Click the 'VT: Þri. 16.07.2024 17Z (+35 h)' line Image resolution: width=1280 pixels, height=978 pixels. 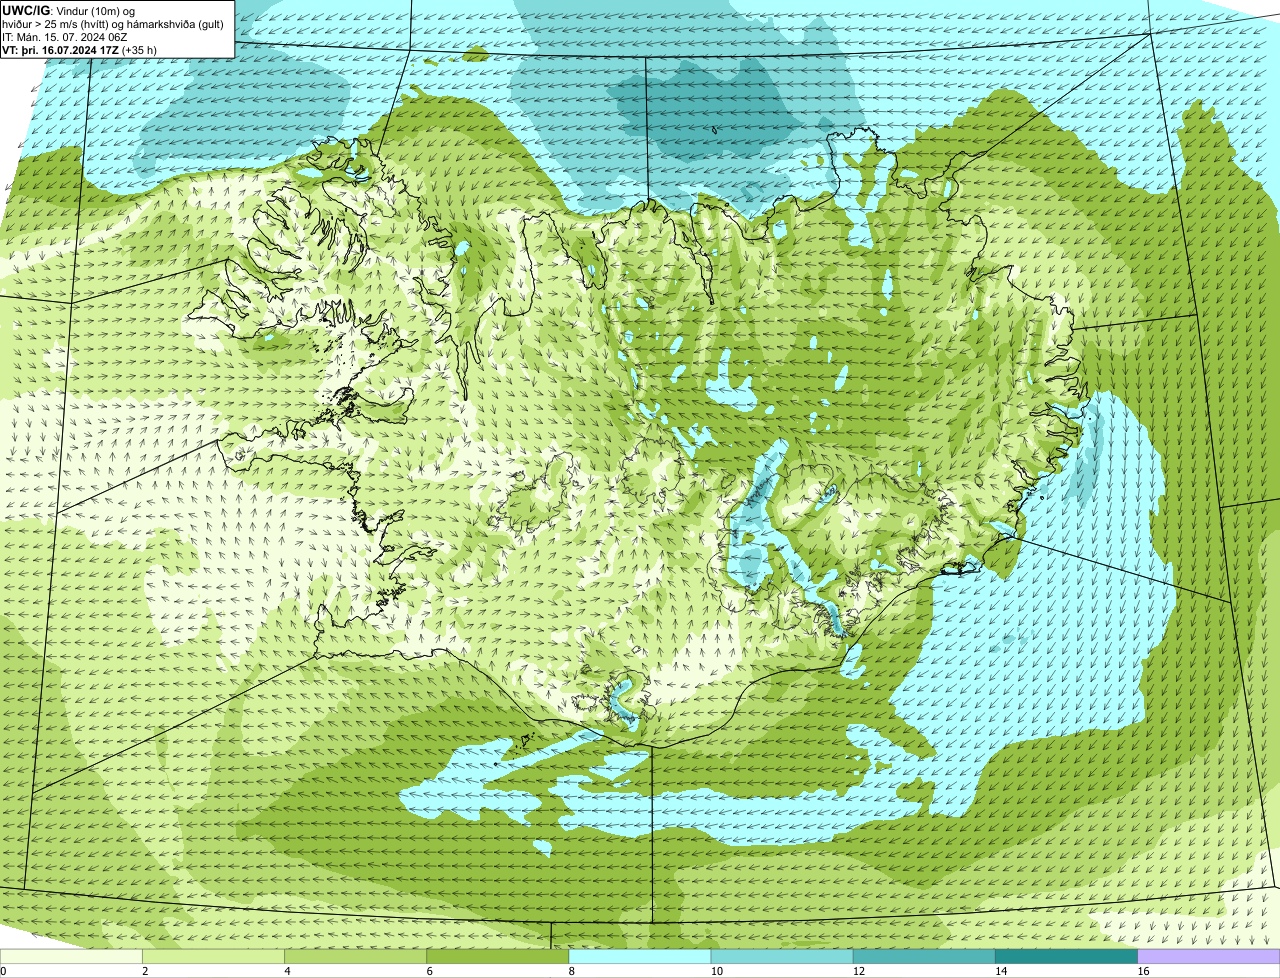coord(79,49)
